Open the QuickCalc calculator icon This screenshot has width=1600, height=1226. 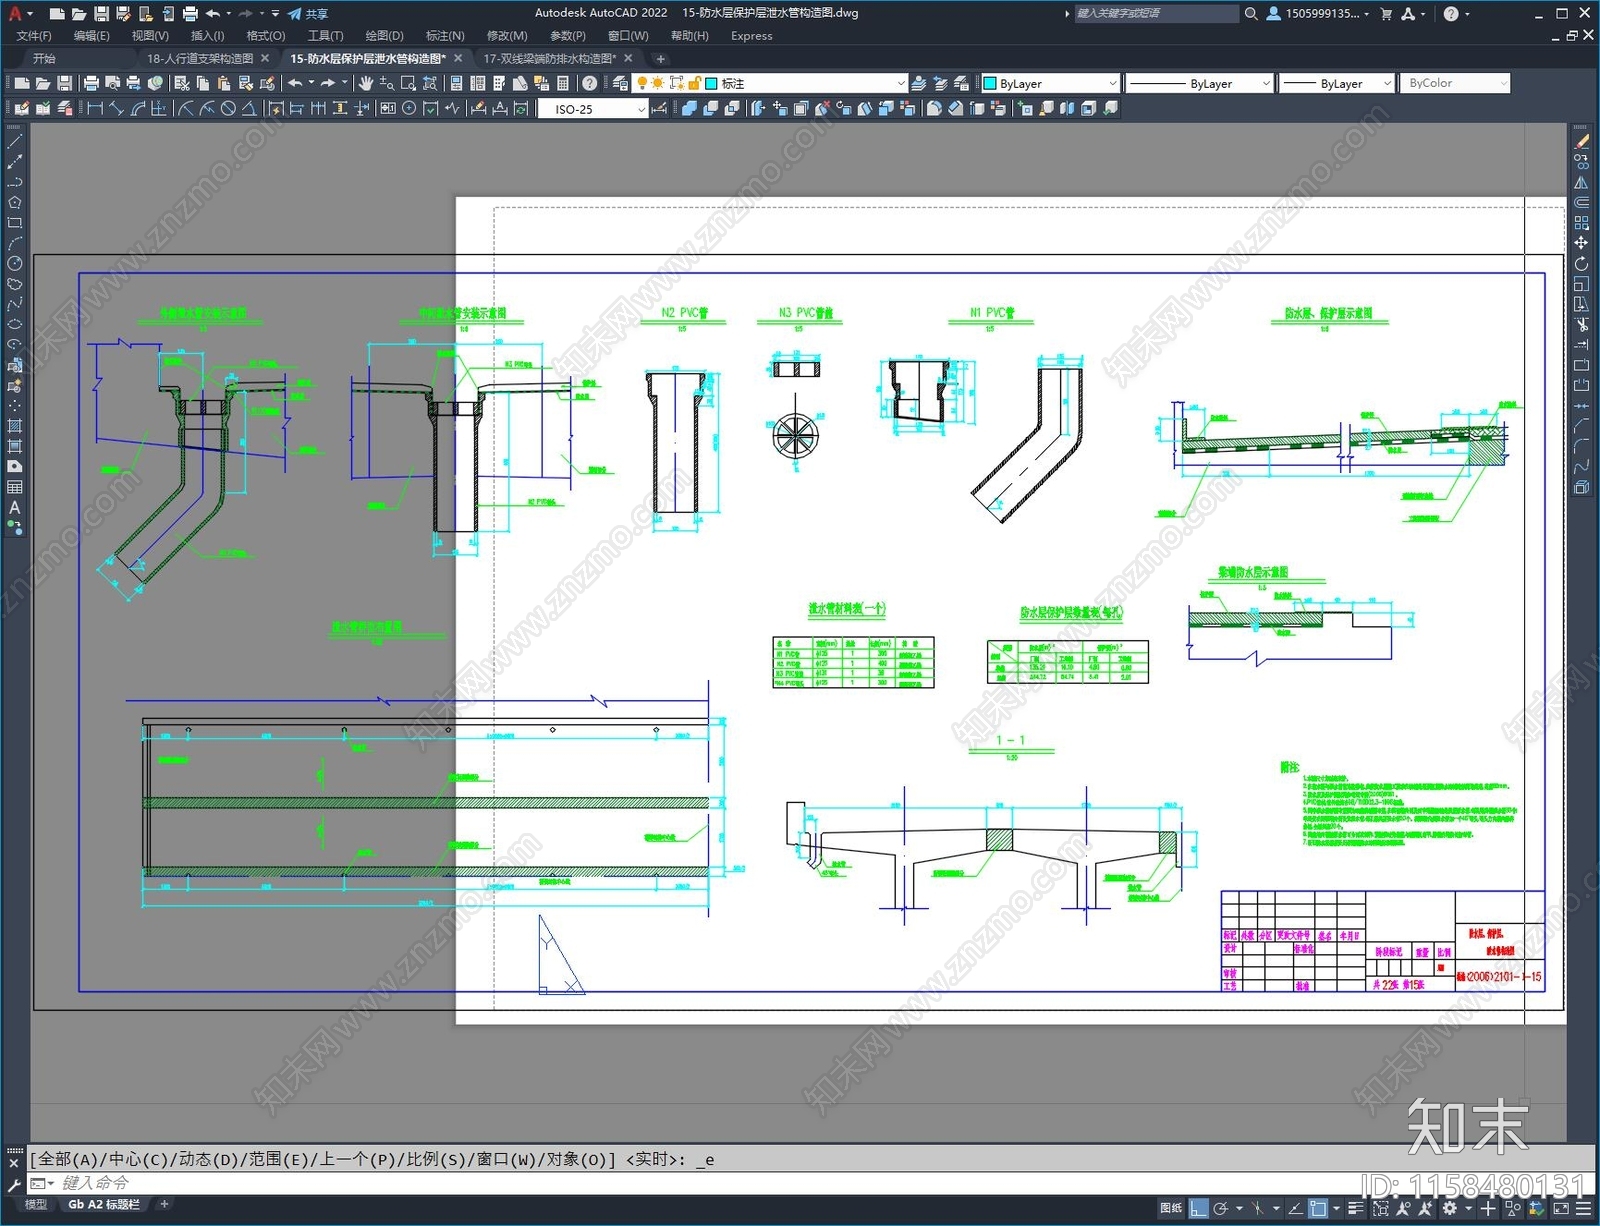[x=562, y=83]
